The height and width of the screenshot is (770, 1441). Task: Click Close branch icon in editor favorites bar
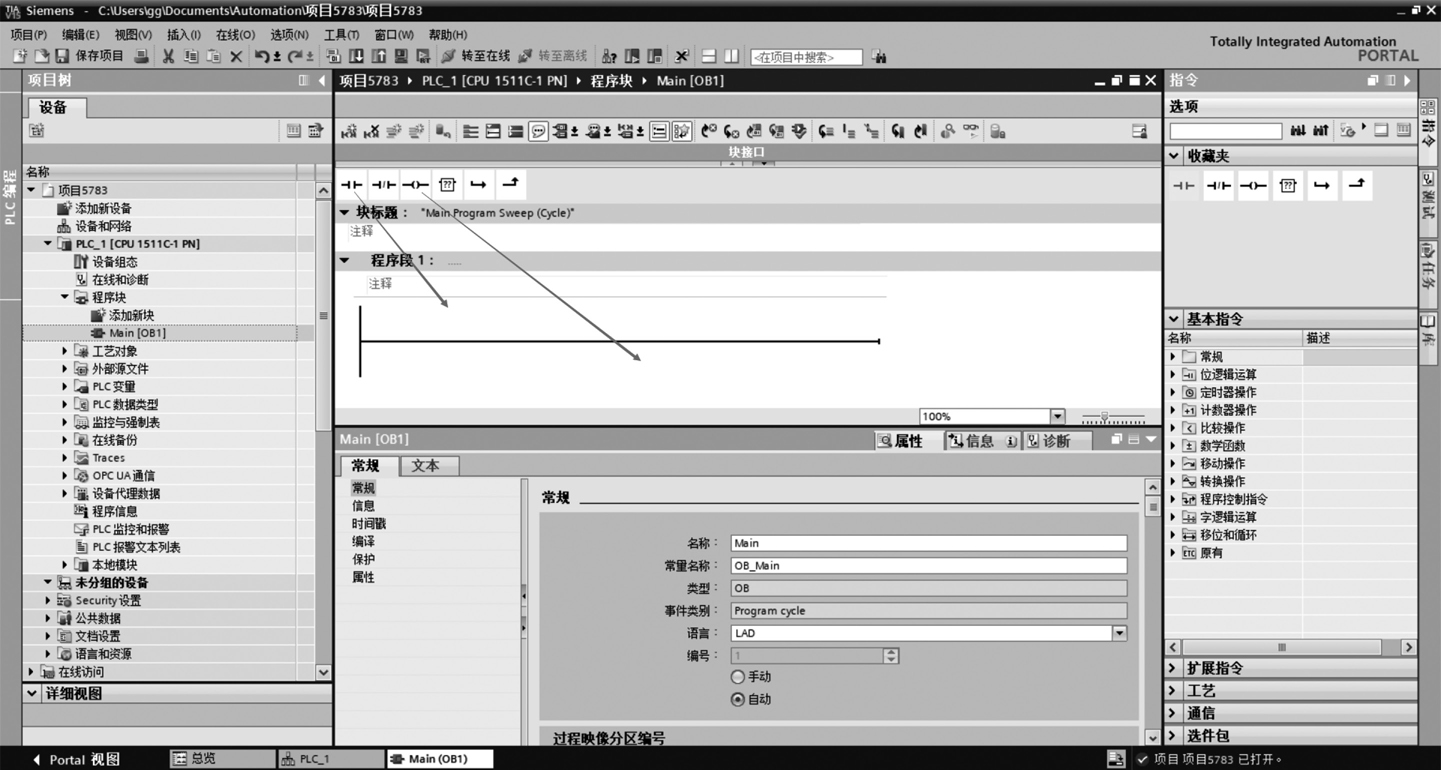[510, 184]
